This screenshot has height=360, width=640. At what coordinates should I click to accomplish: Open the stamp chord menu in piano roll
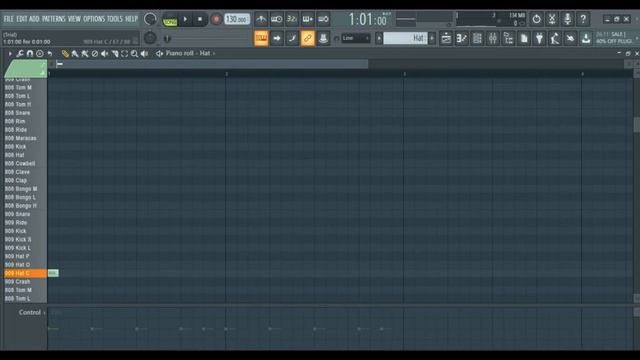point(40,53)
